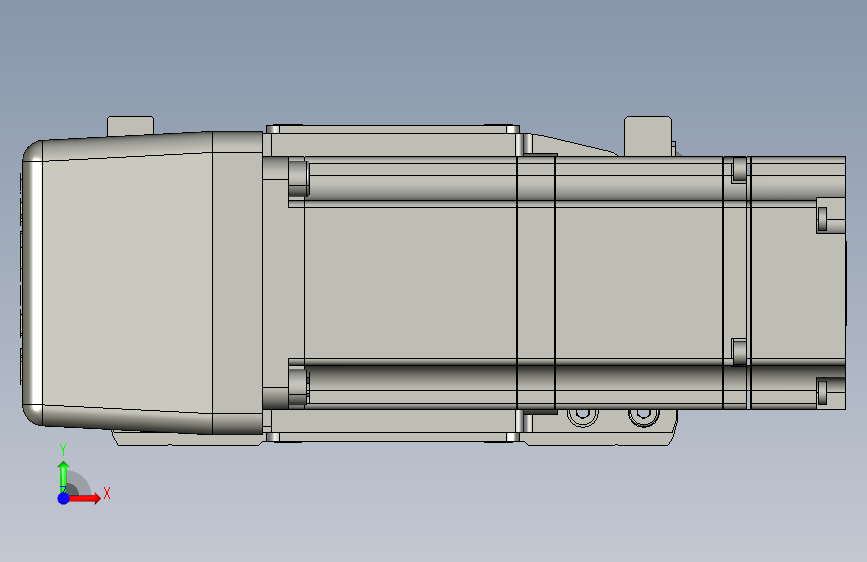Click the green "Y" triad label
This screenshot has width=867, height=562.
63,450
